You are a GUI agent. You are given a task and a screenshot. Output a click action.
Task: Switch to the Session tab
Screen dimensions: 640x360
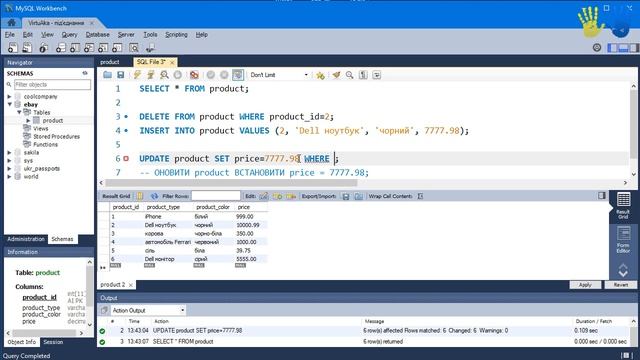pos(53,342)
